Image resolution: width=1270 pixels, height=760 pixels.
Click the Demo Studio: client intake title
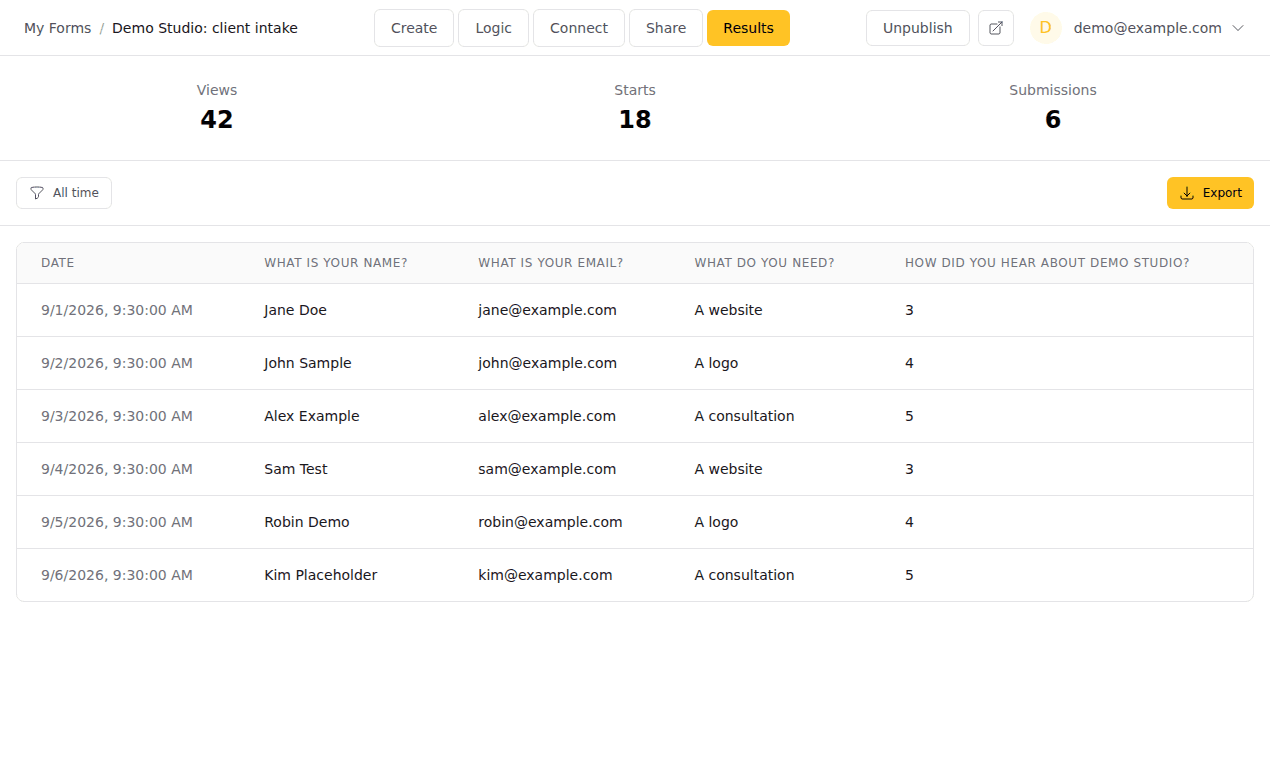[205, 28]
